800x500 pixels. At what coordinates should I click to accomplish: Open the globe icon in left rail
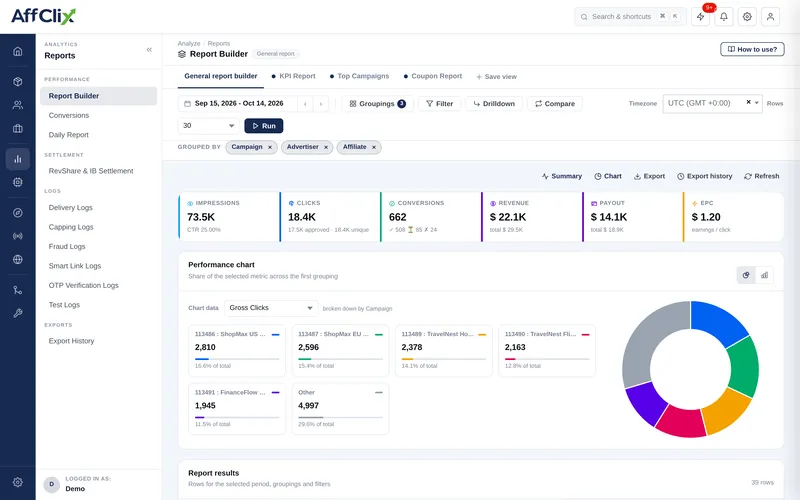(x=18, y=259)
